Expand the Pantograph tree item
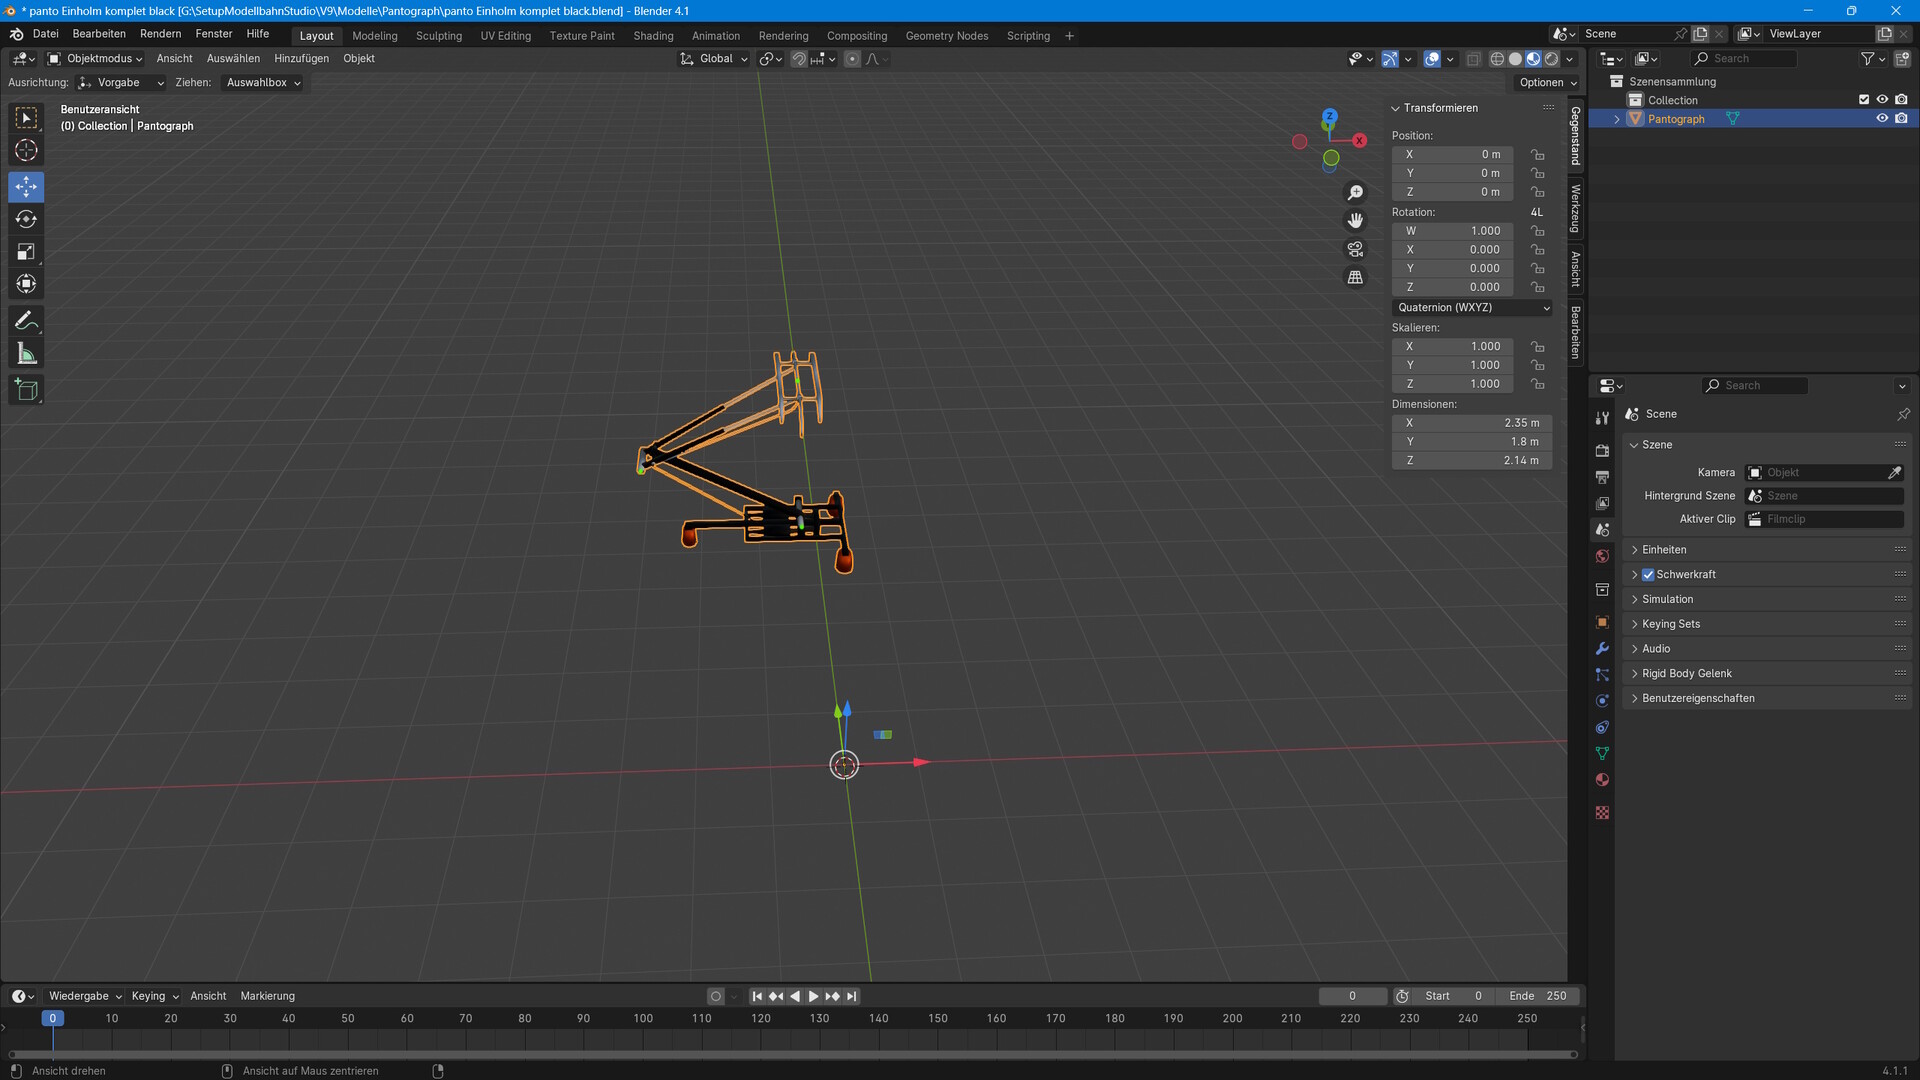The image size is (1920, 1080). point(1616,119)
